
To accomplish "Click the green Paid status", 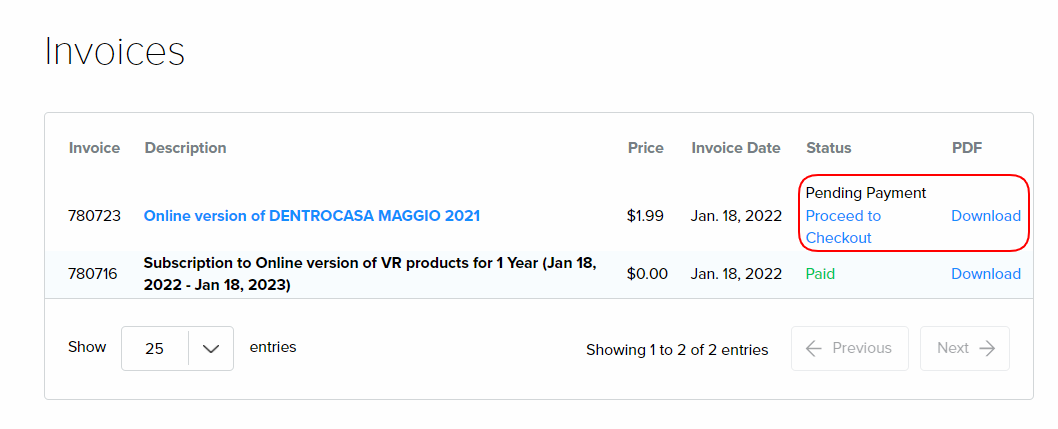I will click(820, 274).
